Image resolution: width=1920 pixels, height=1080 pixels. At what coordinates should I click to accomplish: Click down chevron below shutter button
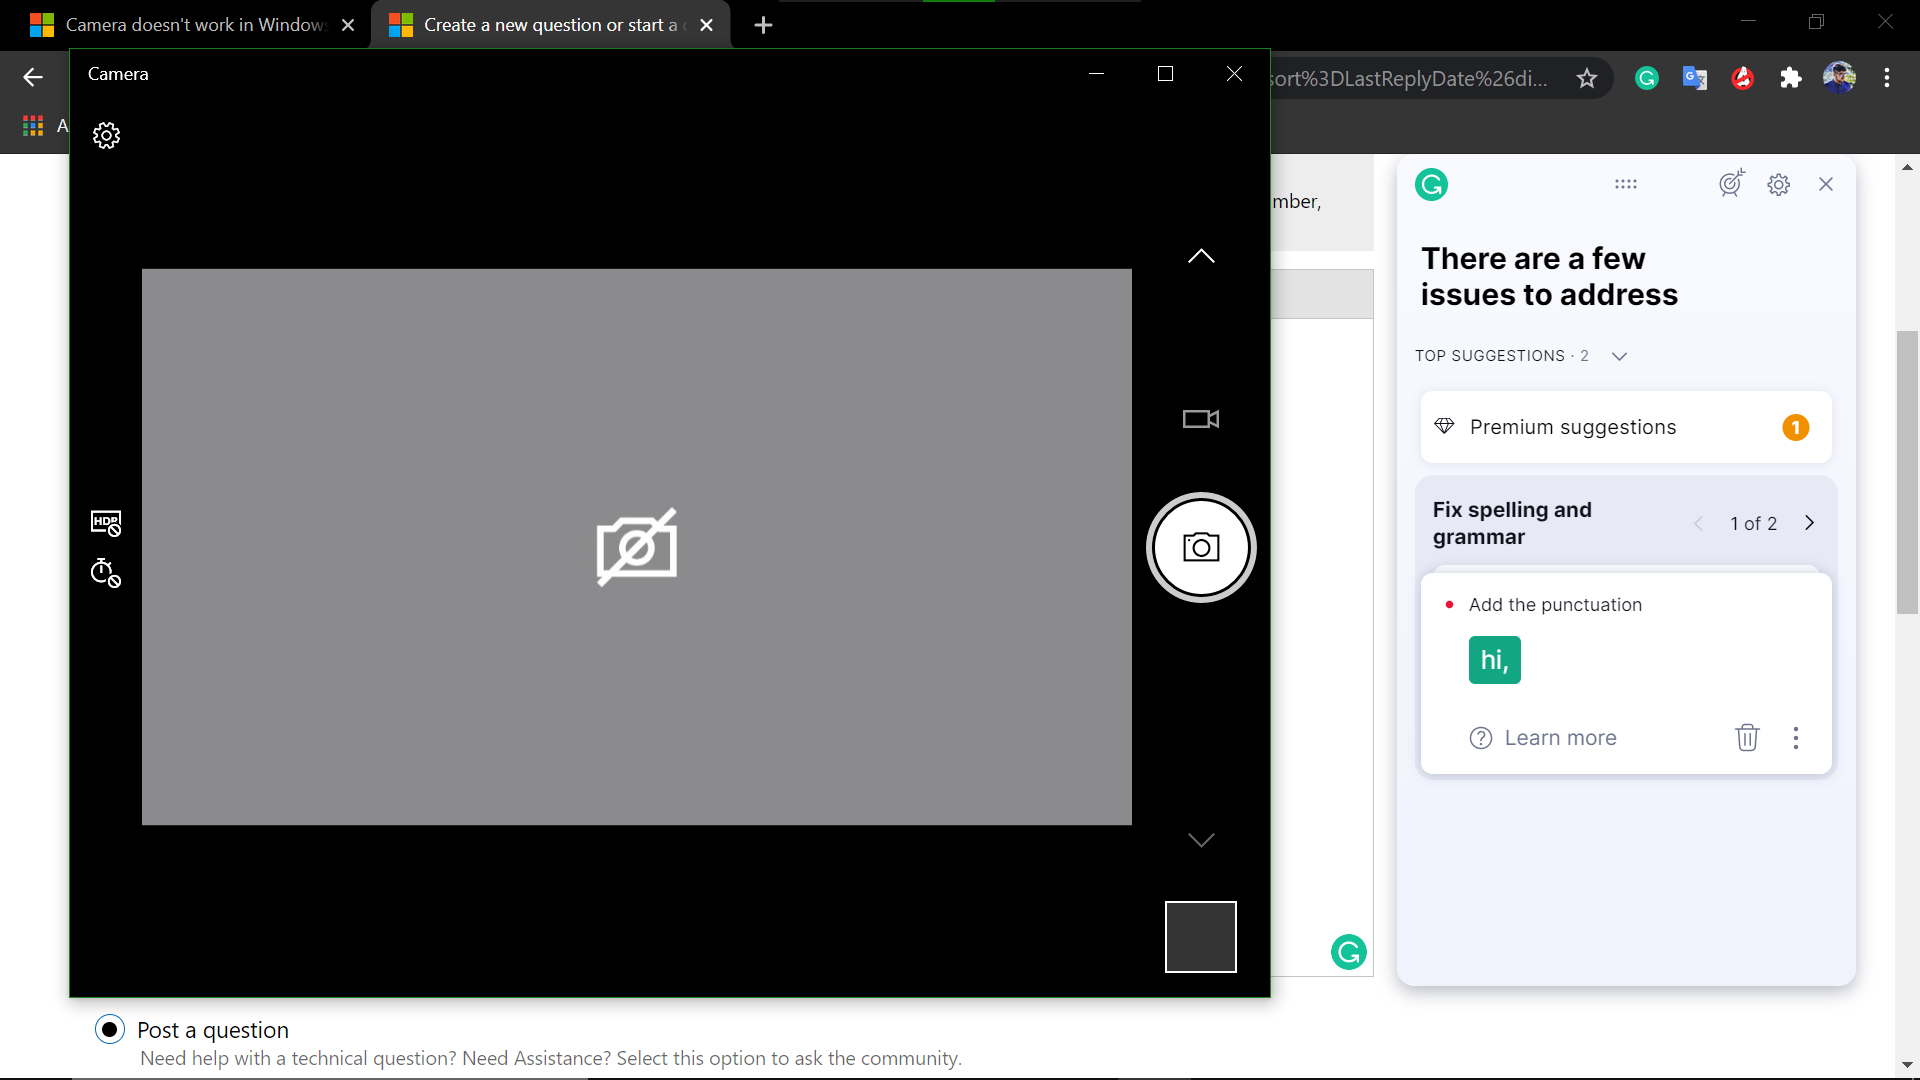click(1200, 840)
